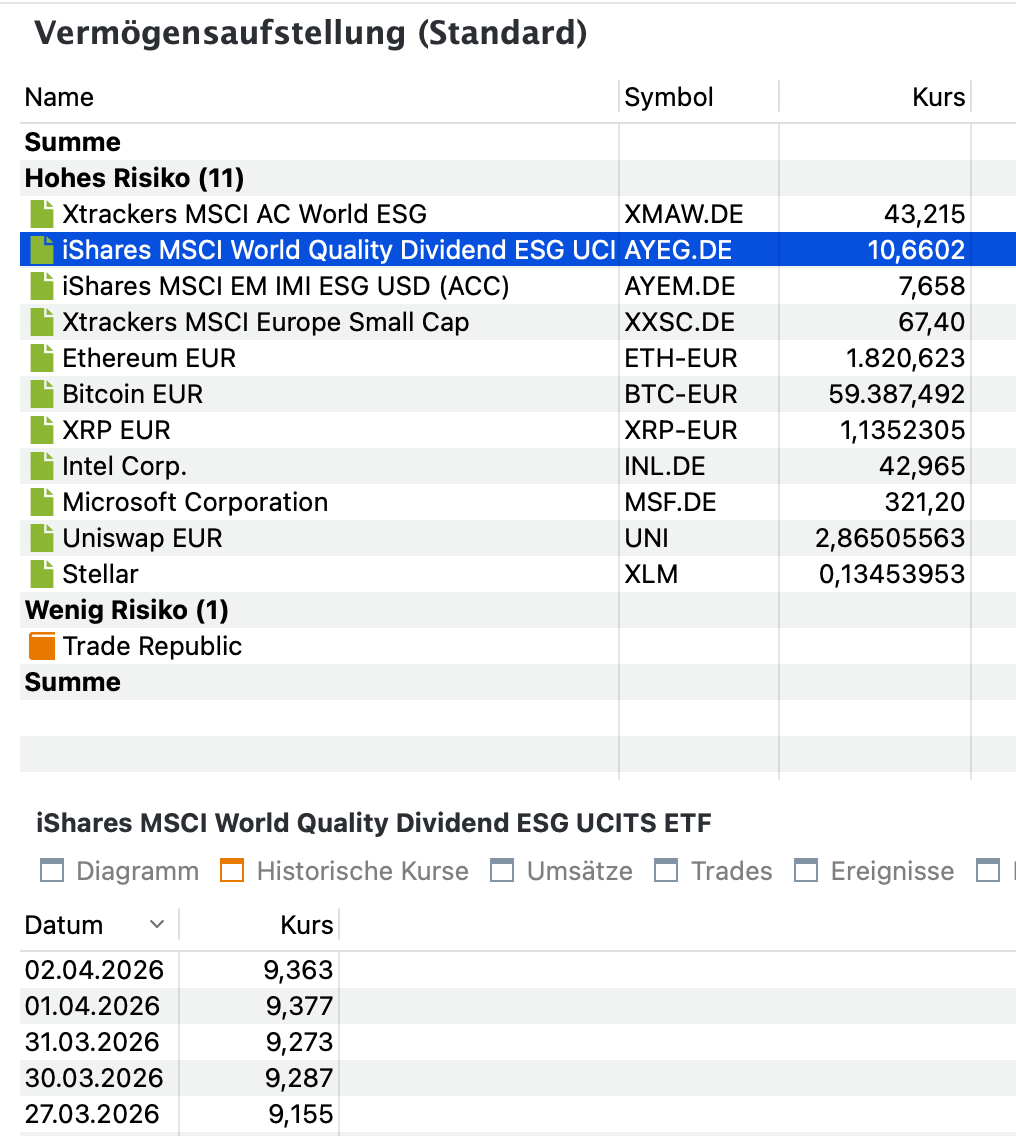
Task: Click the Bitcoin EUR security icon
Action: tap(41, 394)
